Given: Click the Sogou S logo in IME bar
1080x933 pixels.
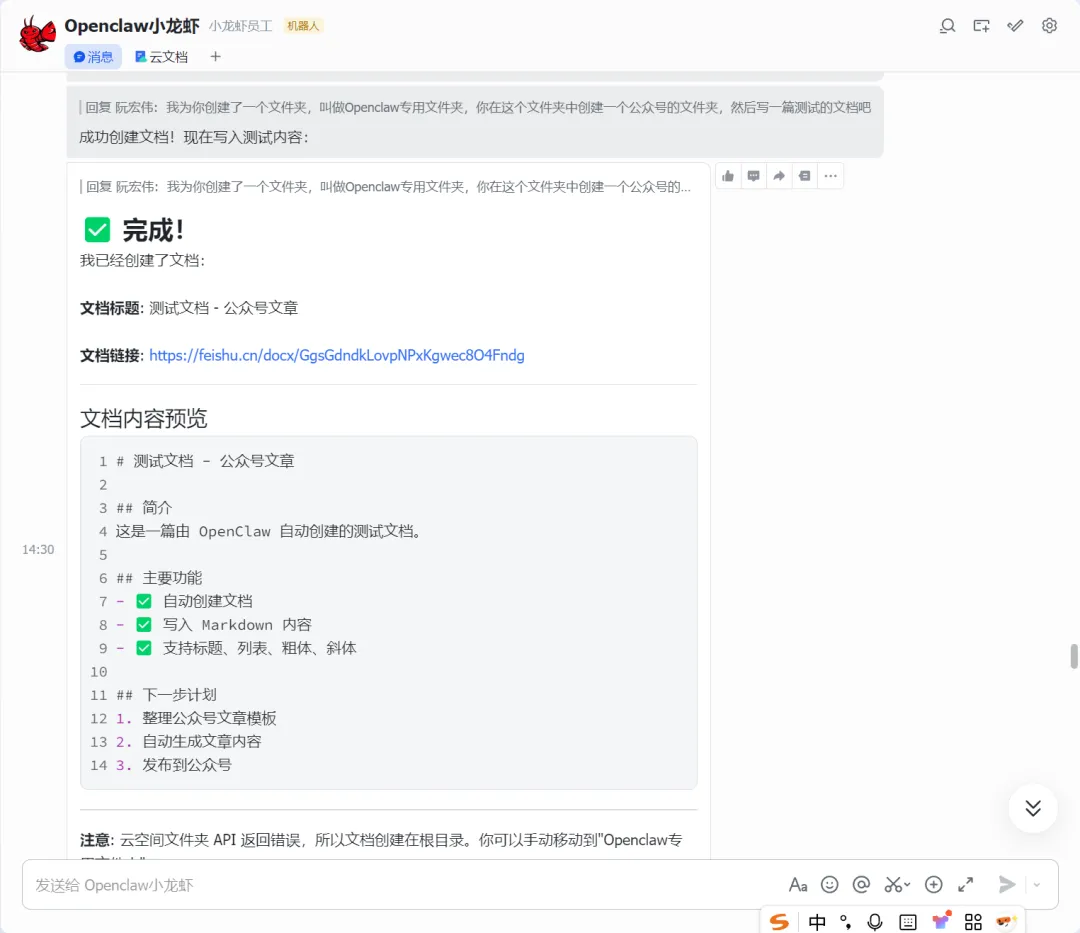Looking at the screenshot, I should click(x=780, y=922).
